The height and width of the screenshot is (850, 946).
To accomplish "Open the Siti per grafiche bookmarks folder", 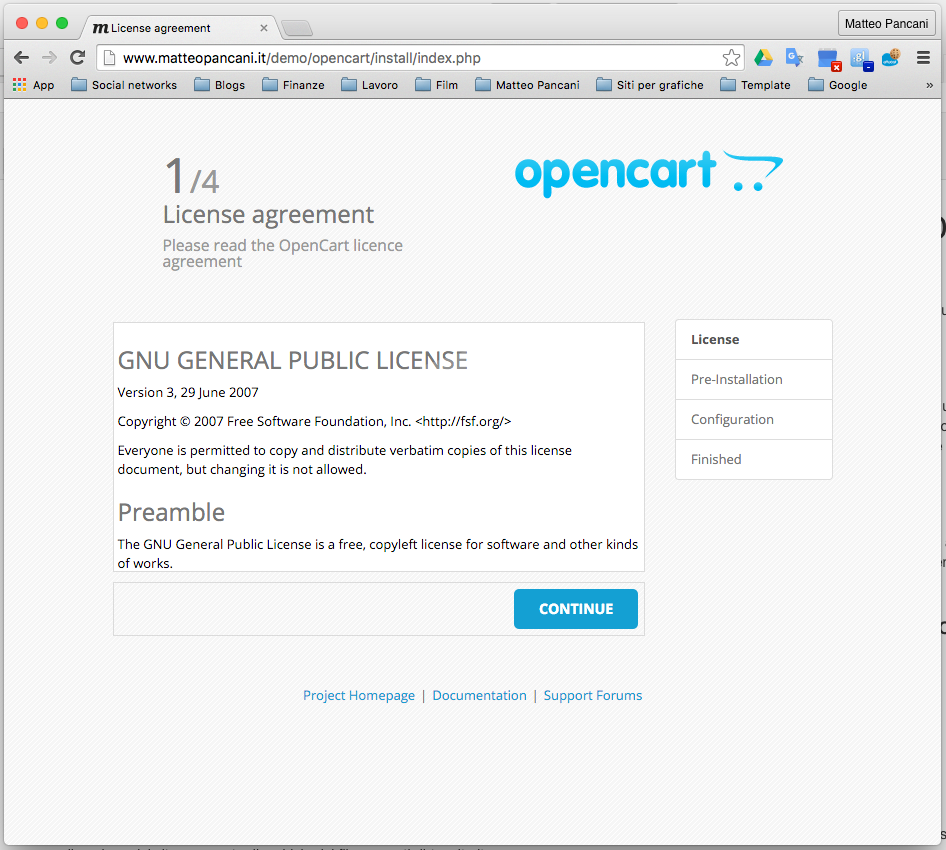I will pyautogui.click(x=650, y=85).
